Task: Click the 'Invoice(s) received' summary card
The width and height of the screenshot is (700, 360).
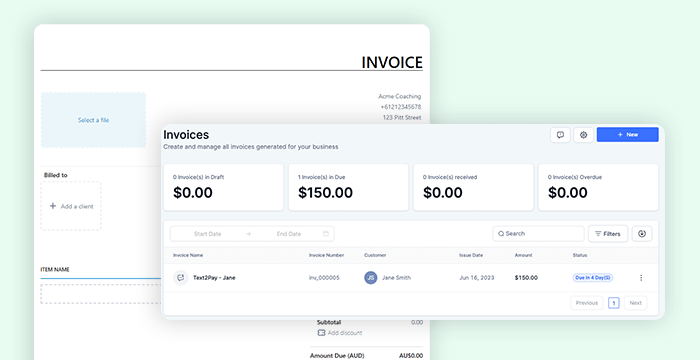Action: click(x=473, y=187)
